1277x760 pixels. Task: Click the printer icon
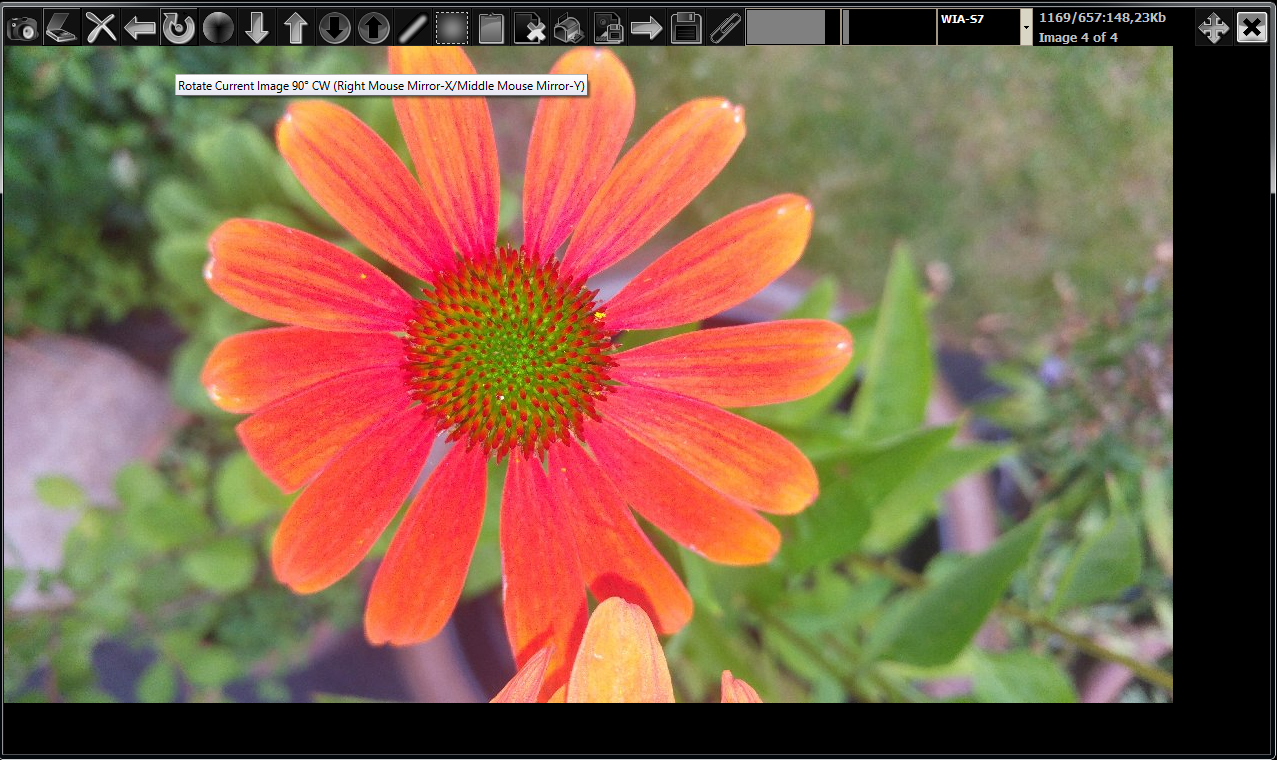click(569, 28)
